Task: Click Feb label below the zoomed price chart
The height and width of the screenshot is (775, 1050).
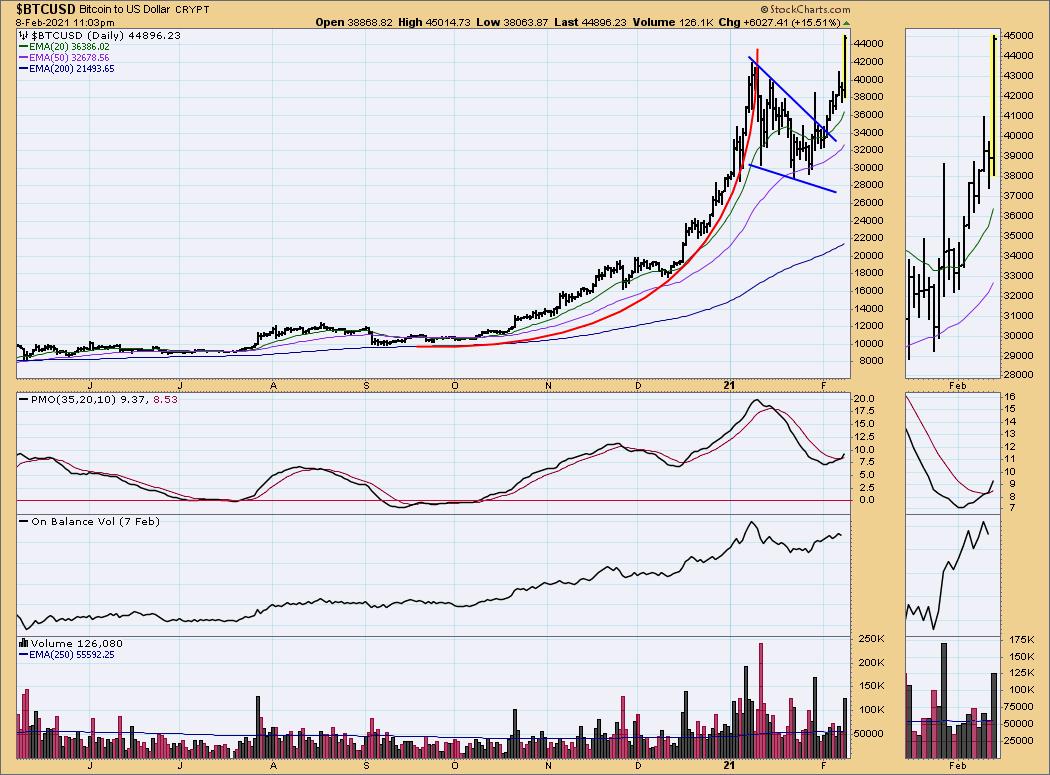Action: click(958, 386)
